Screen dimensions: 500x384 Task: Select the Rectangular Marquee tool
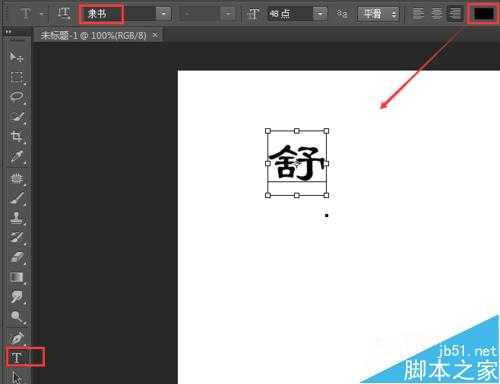coord(16,77)
